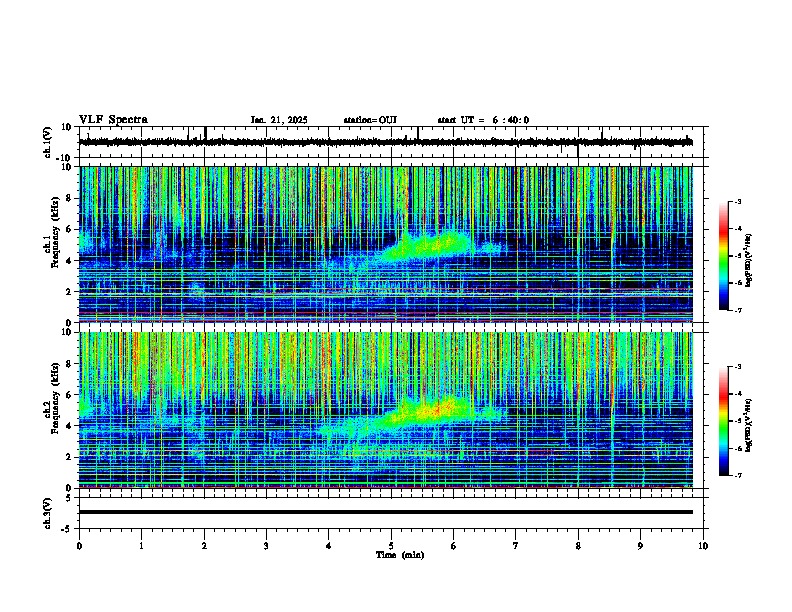Click the ch.1 spectrogram color scale bar

pyautogui.click(x=723, y=256)
